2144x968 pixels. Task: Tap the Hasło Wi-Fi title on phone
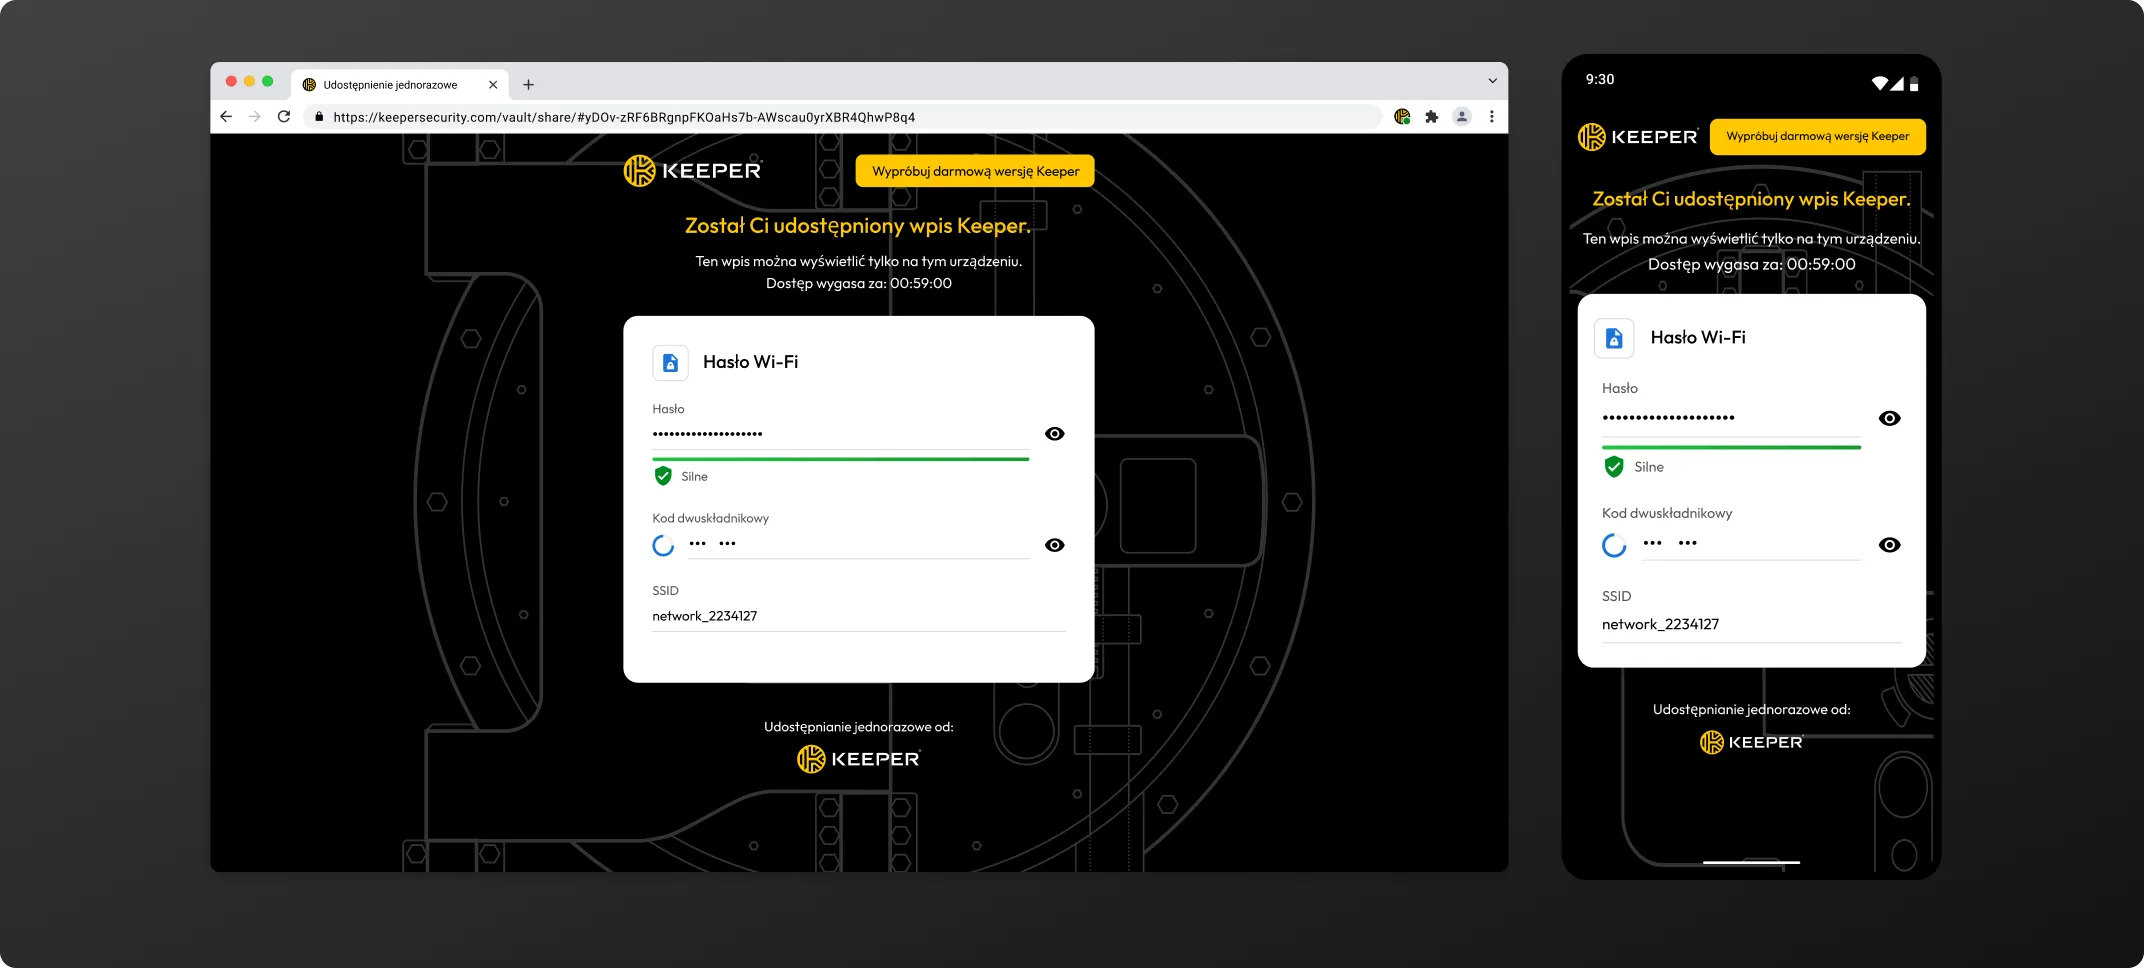(1698, 338)
